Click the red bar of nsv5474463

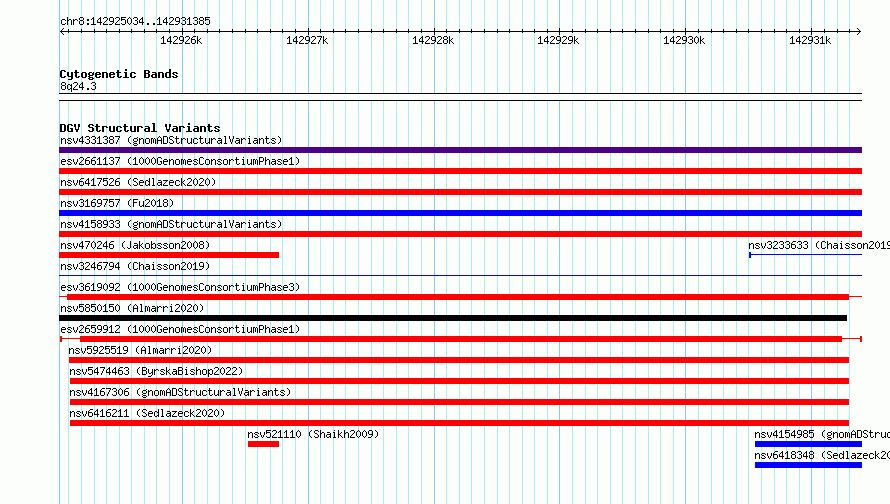pyautogui.click(x=459, y=381)
